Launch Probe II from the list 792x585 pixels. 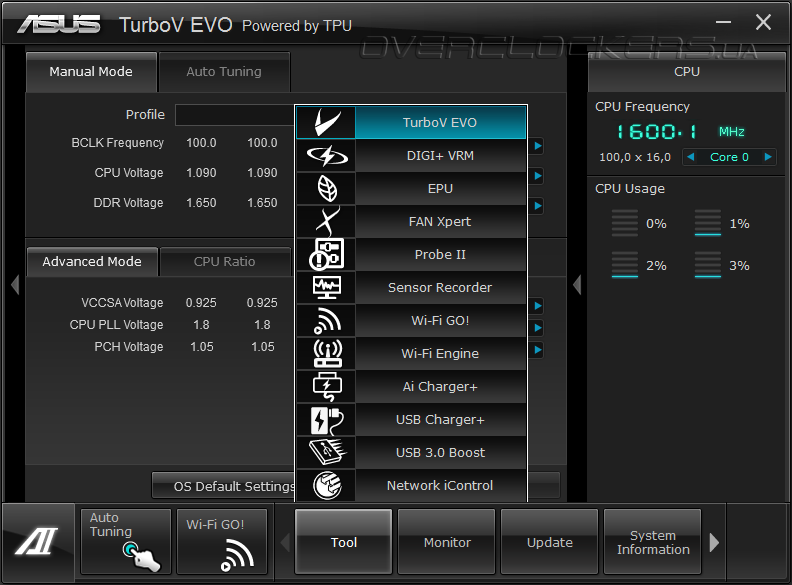click(440, 254)
